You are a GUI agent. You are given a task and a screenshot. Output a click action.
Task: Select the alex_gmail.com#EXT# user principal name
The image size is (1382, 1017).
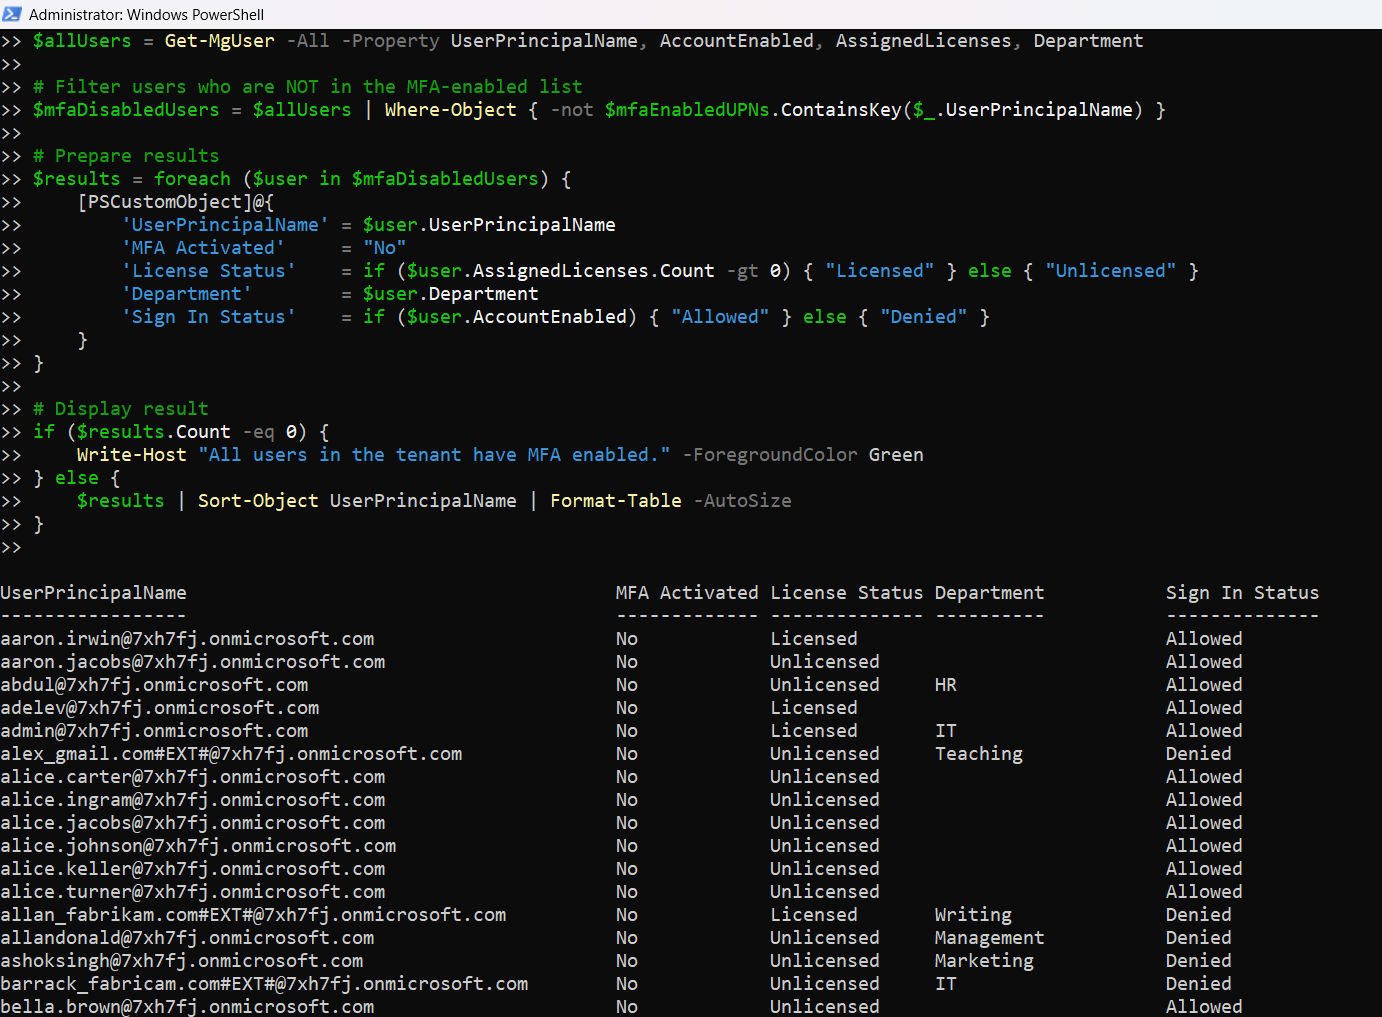(x=231, y=754)
